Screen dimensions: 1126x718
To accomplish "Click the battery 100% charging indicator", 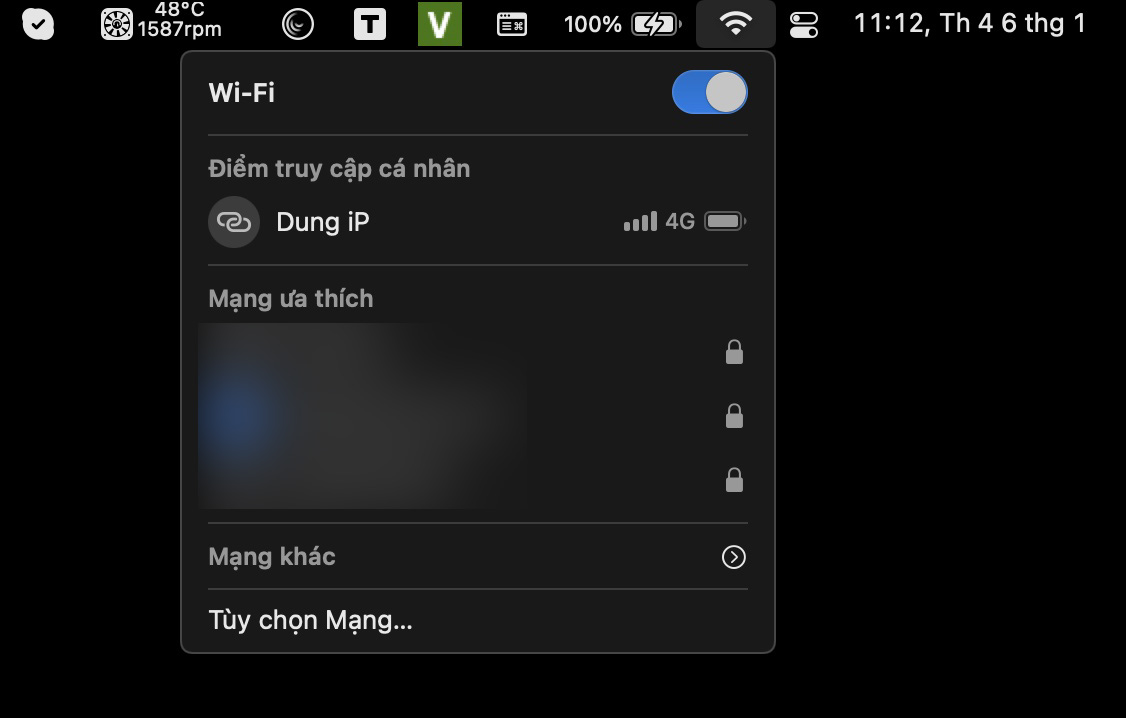I will pyautogui.click(x=622, y=24).
